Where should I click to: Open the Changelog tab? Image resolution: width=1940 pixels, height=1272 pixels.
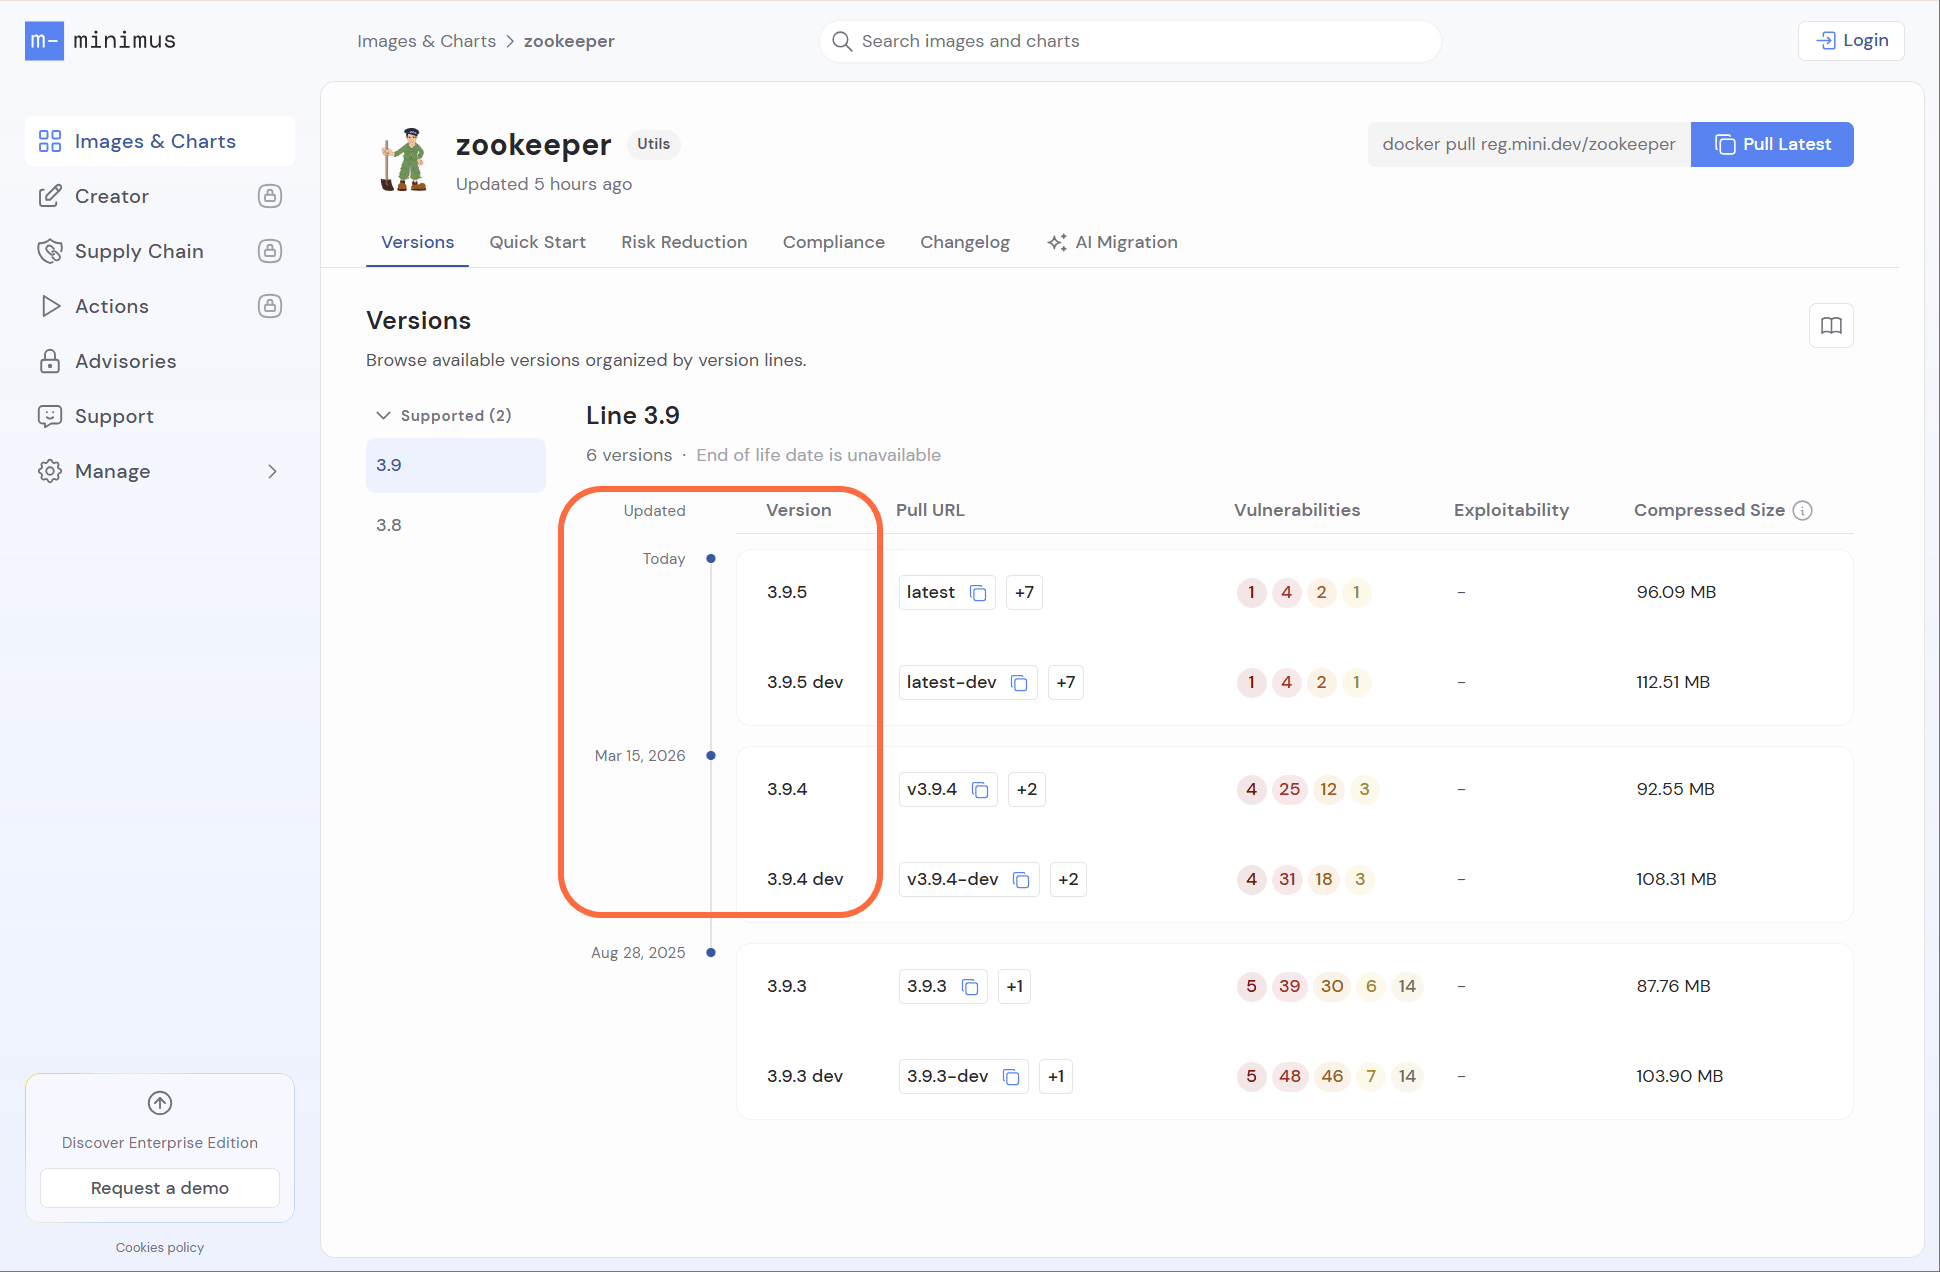click(x=965, y=243)
